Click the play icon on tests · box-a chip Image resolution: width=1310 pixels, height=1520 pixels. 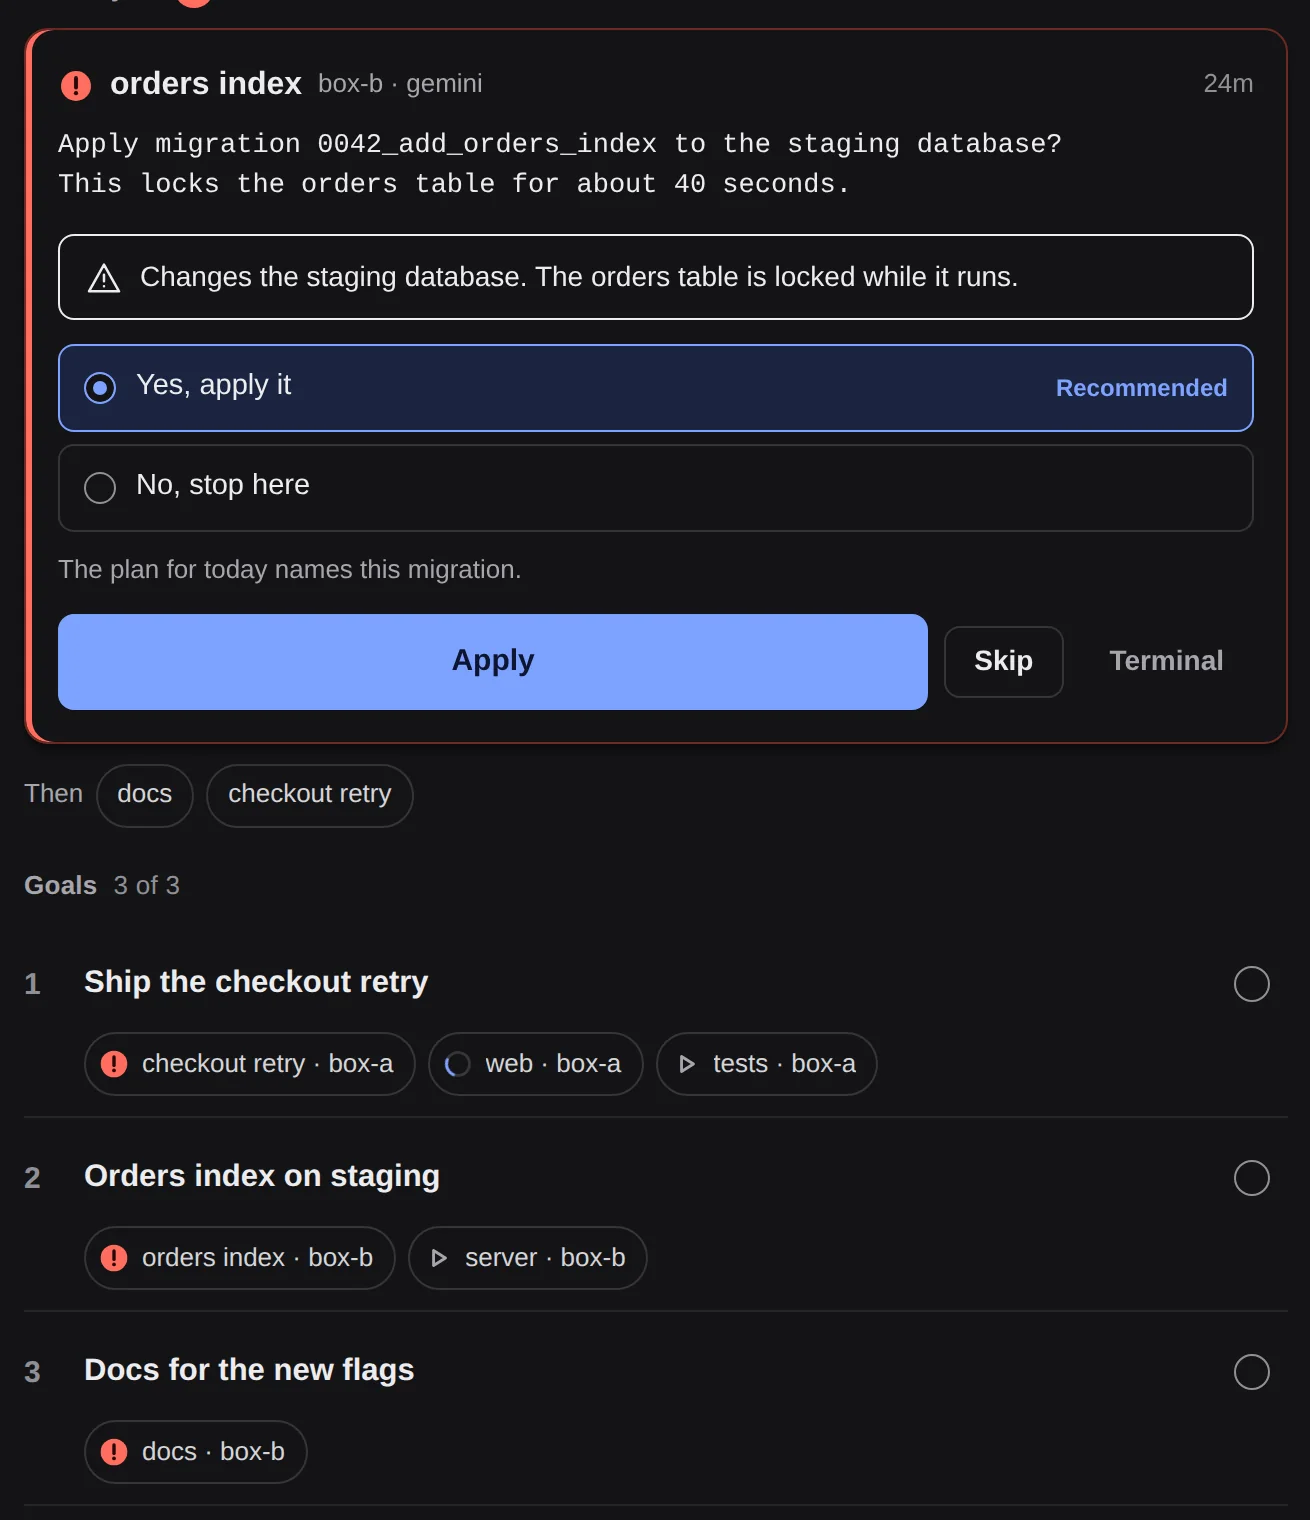[686, 1064]
